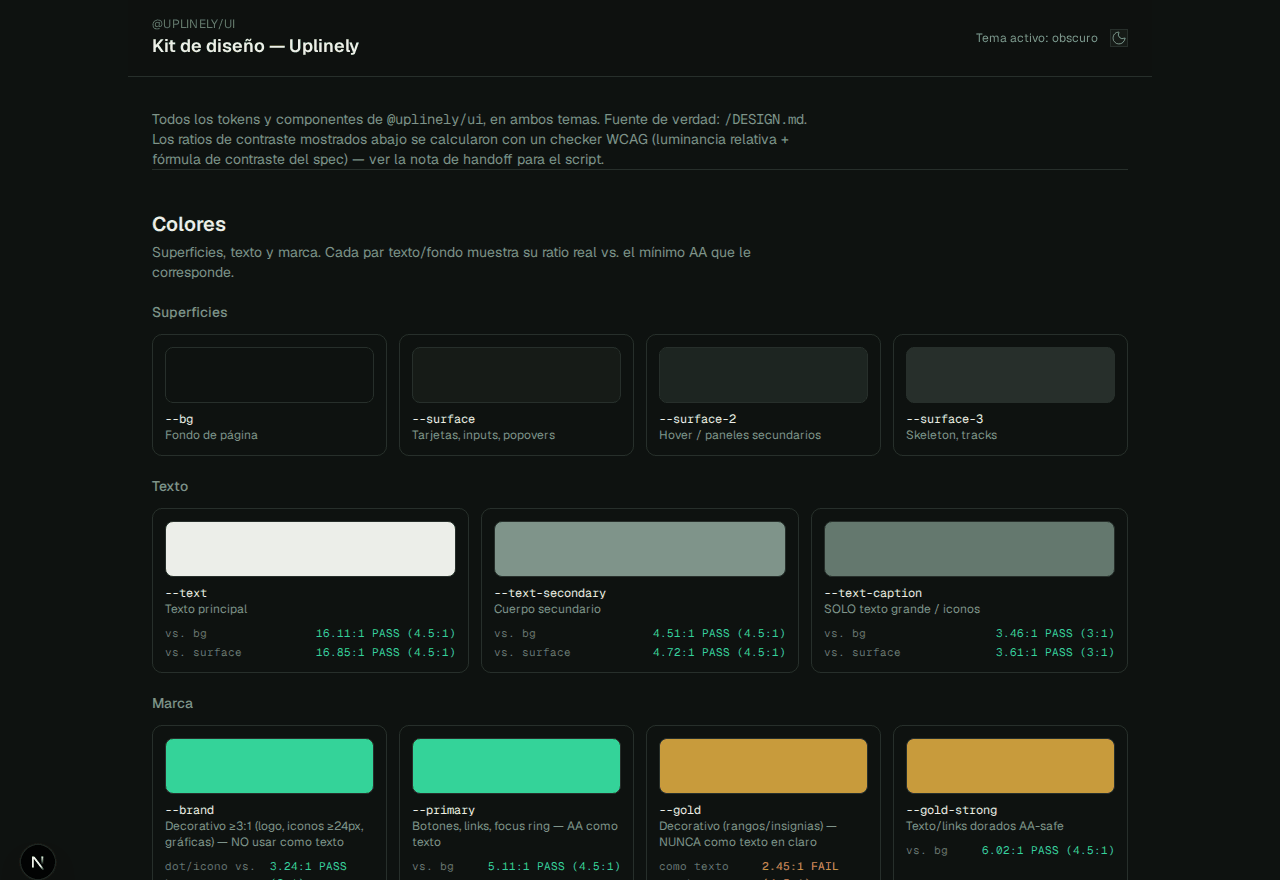Click the --text-secondary color swatch

click(640, 549)
